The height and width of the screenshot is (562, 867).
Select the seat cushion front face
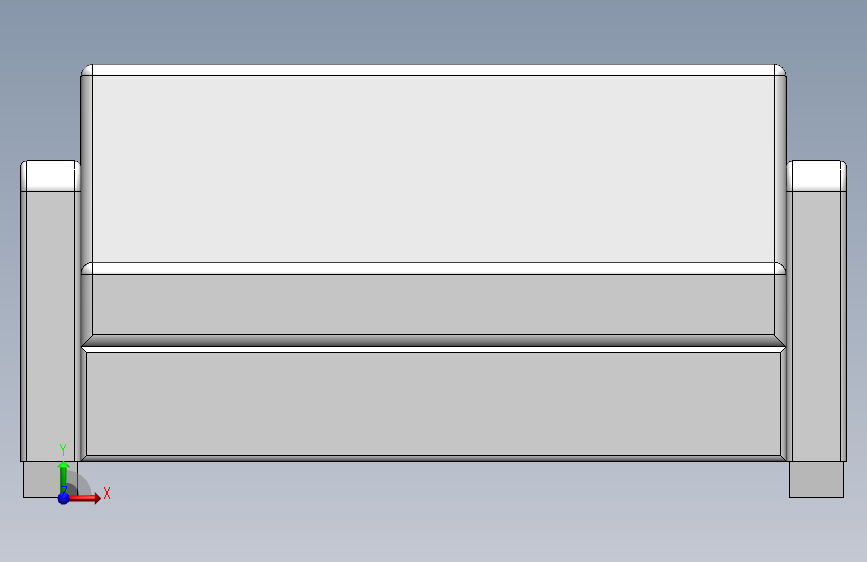point(433,304)
